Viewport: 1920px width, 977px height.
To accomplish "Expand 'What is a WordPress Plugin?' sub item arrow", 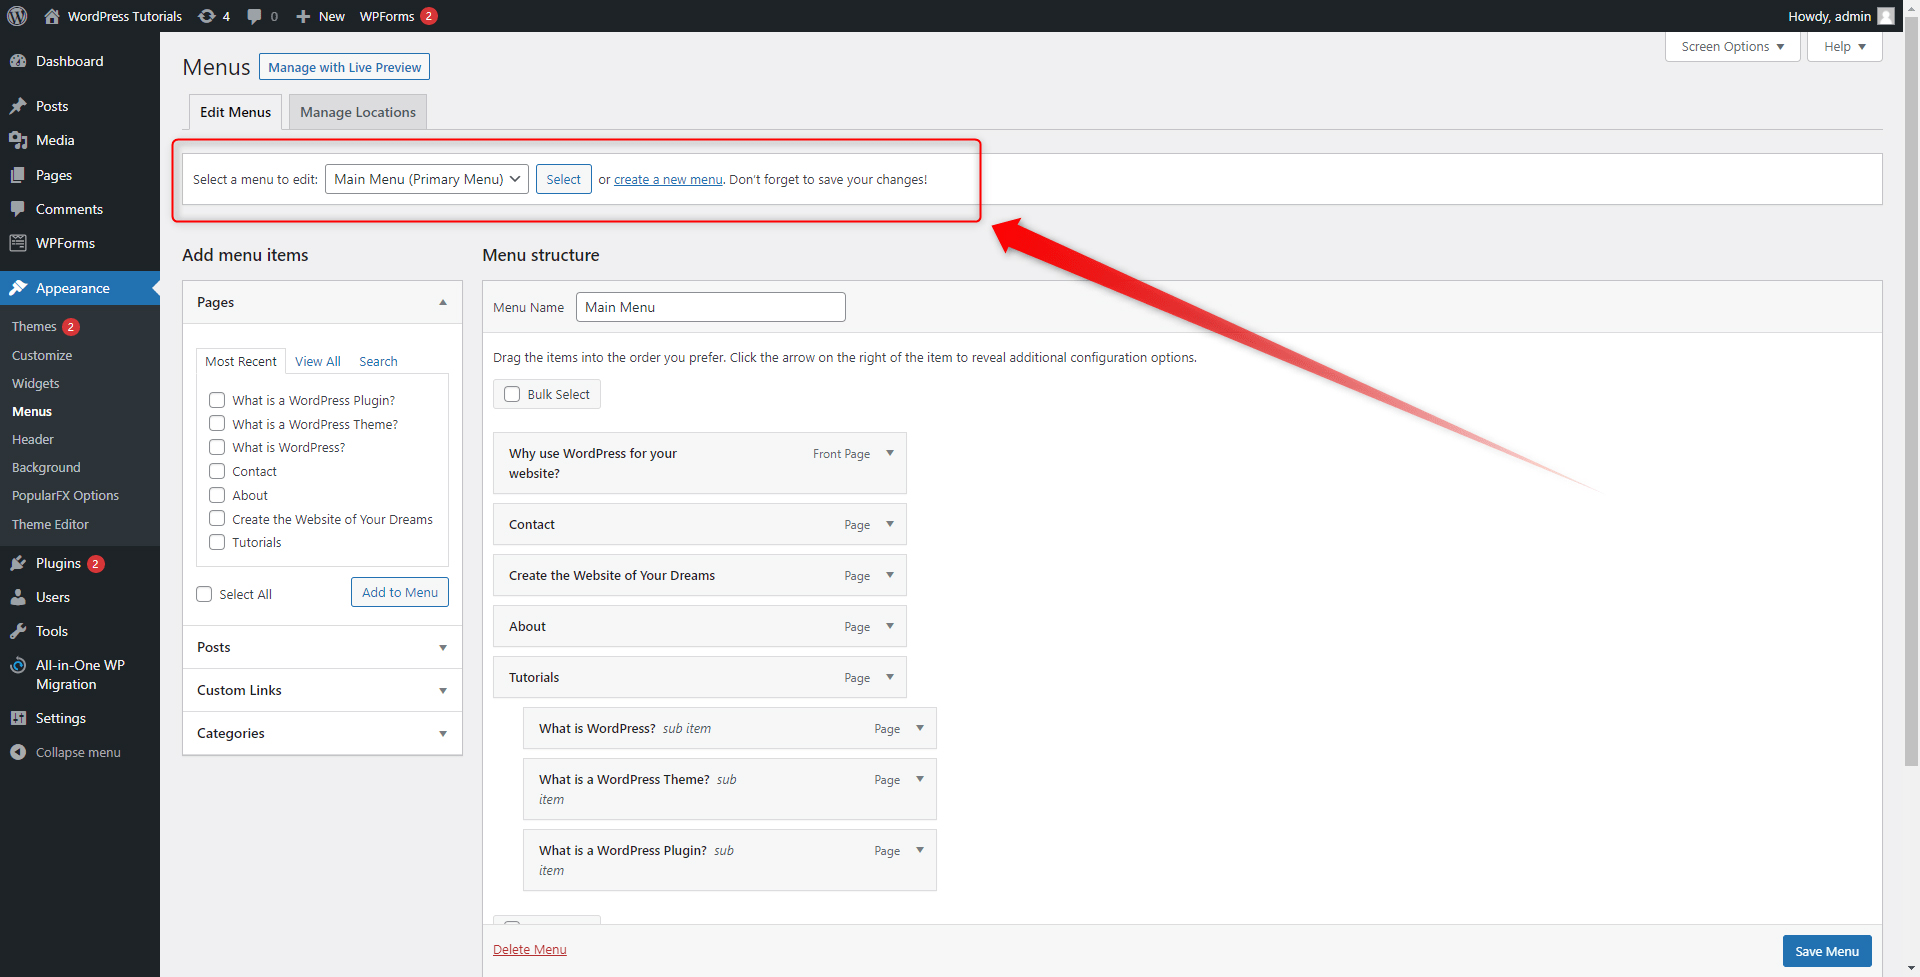I will (x=920, y=850).
